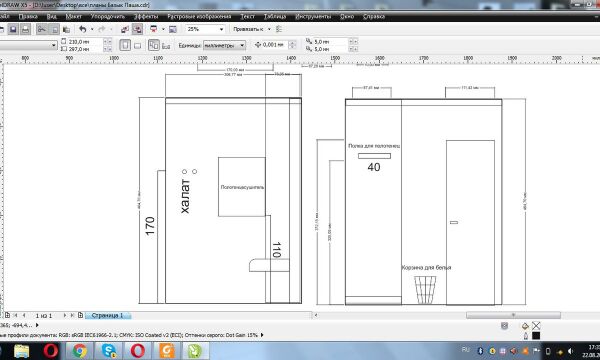
Task: Expand the color profile info arrow in status bar
Action: tap(262, 335)
